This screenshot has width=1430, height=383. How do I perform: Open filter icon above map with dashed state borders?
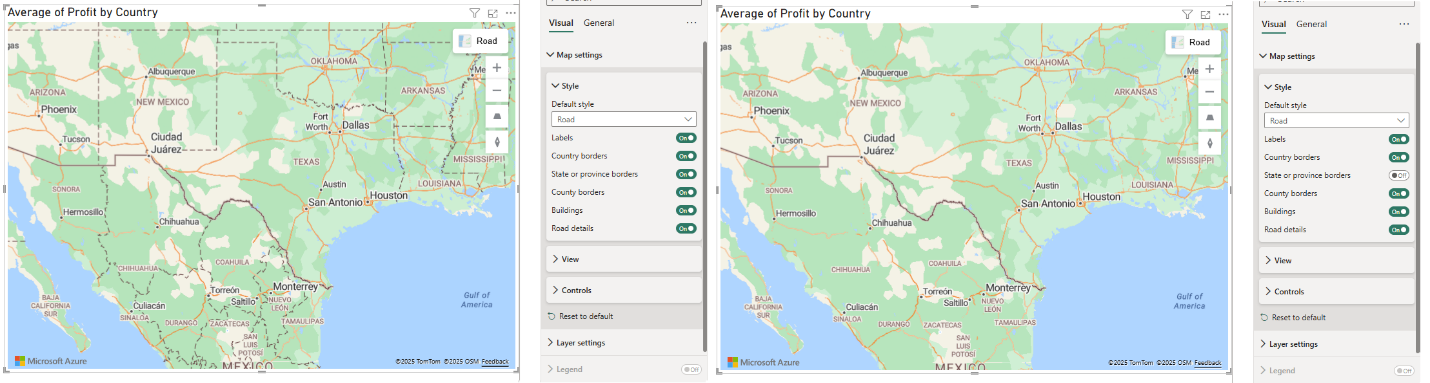point(475,14)
